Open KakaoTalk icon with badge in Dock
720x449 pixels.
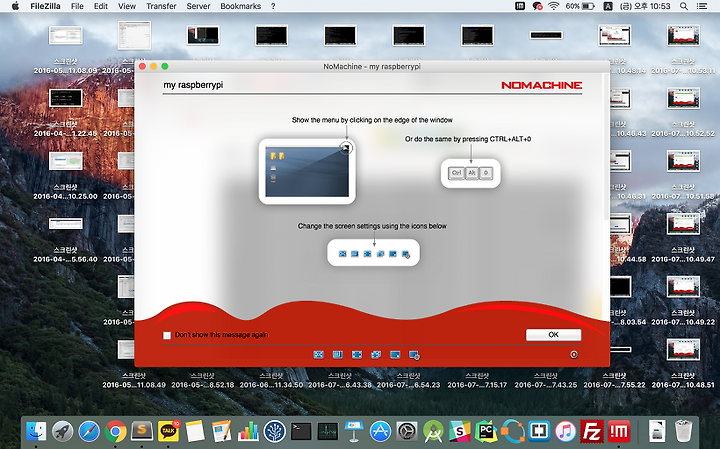pos(169,431)
